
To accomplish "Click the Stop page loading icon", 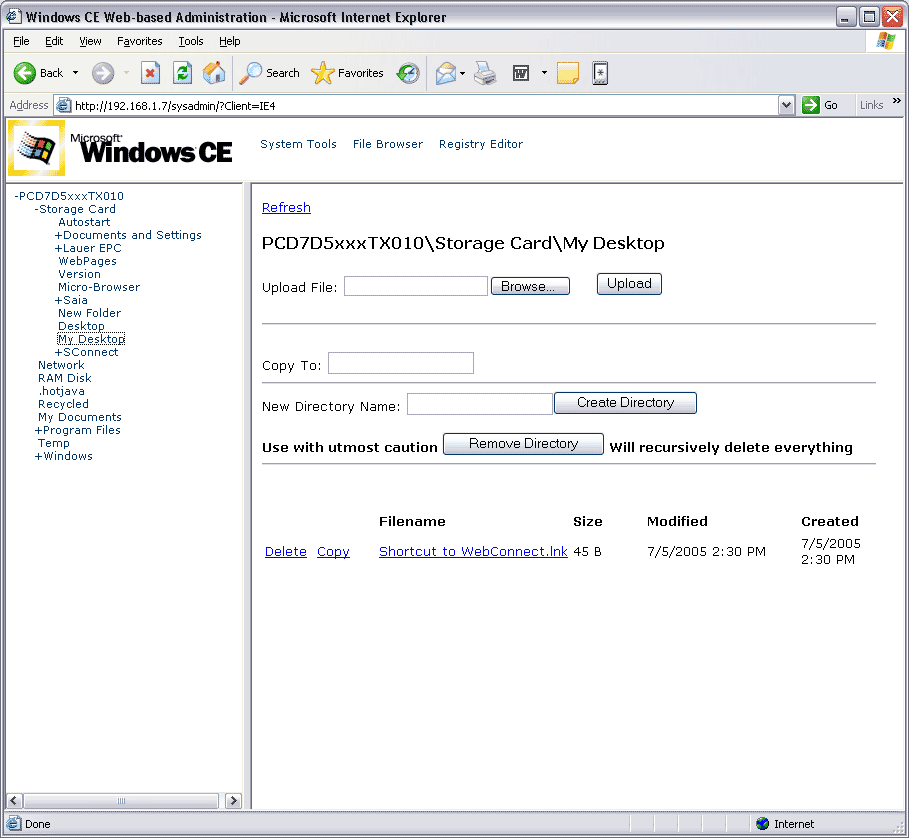I will tap(150, 73).
